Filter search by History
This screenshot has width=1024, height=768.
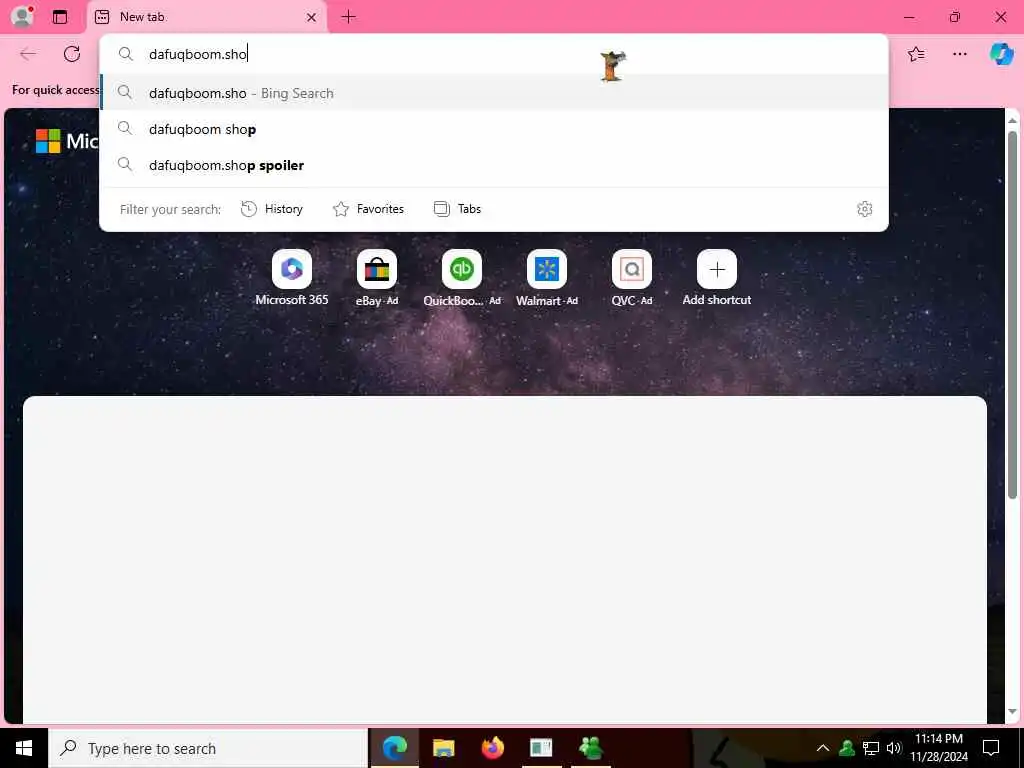[x=272, y=209]
